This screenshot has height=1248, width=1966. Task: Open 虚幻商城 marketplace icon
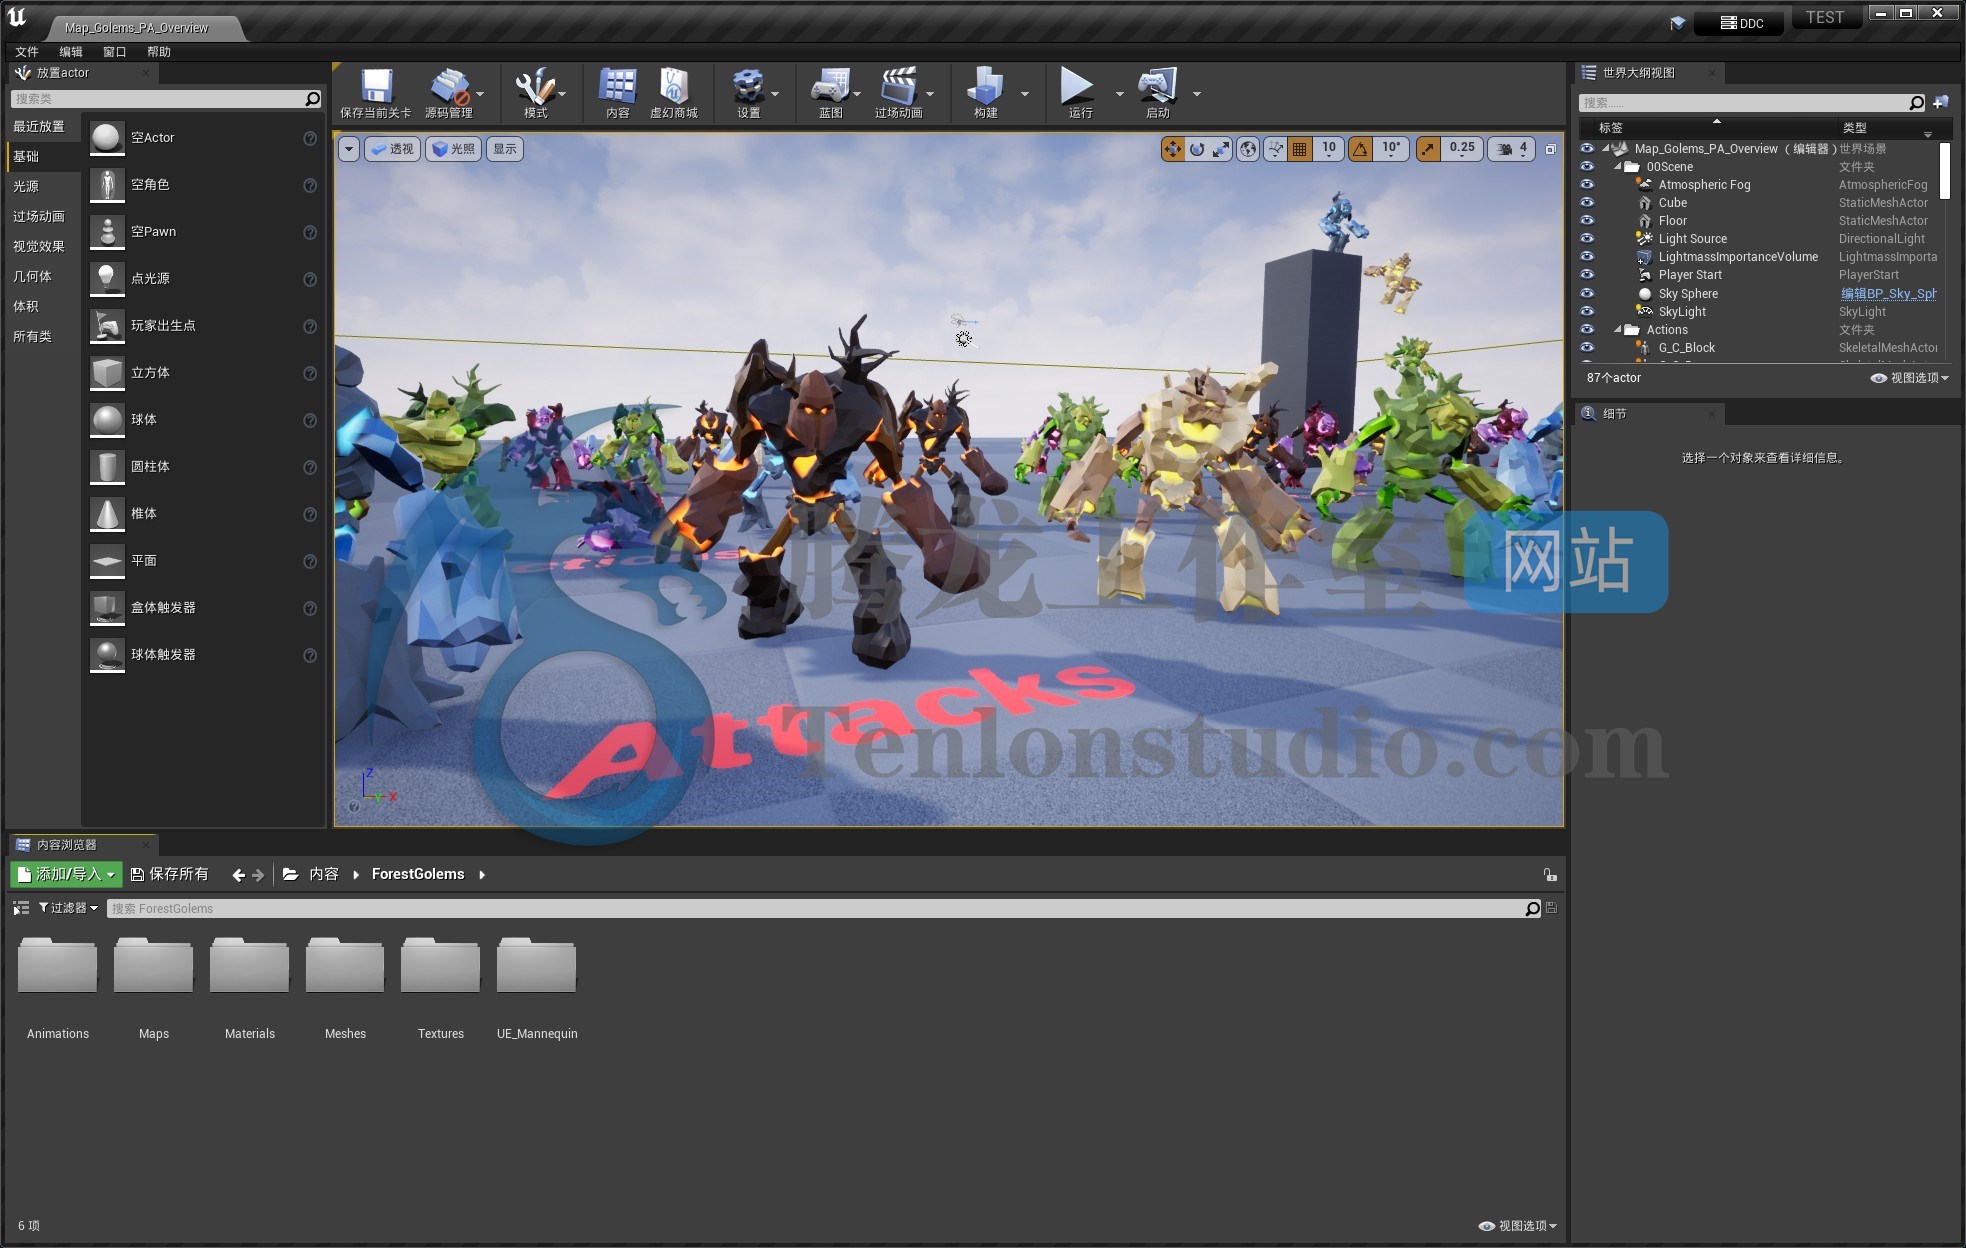(x=673, y=86)
